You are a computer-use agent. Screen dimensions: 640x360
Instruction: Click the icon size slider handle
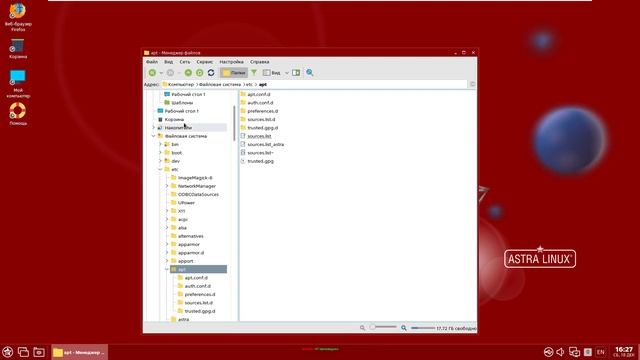[373, 327]
